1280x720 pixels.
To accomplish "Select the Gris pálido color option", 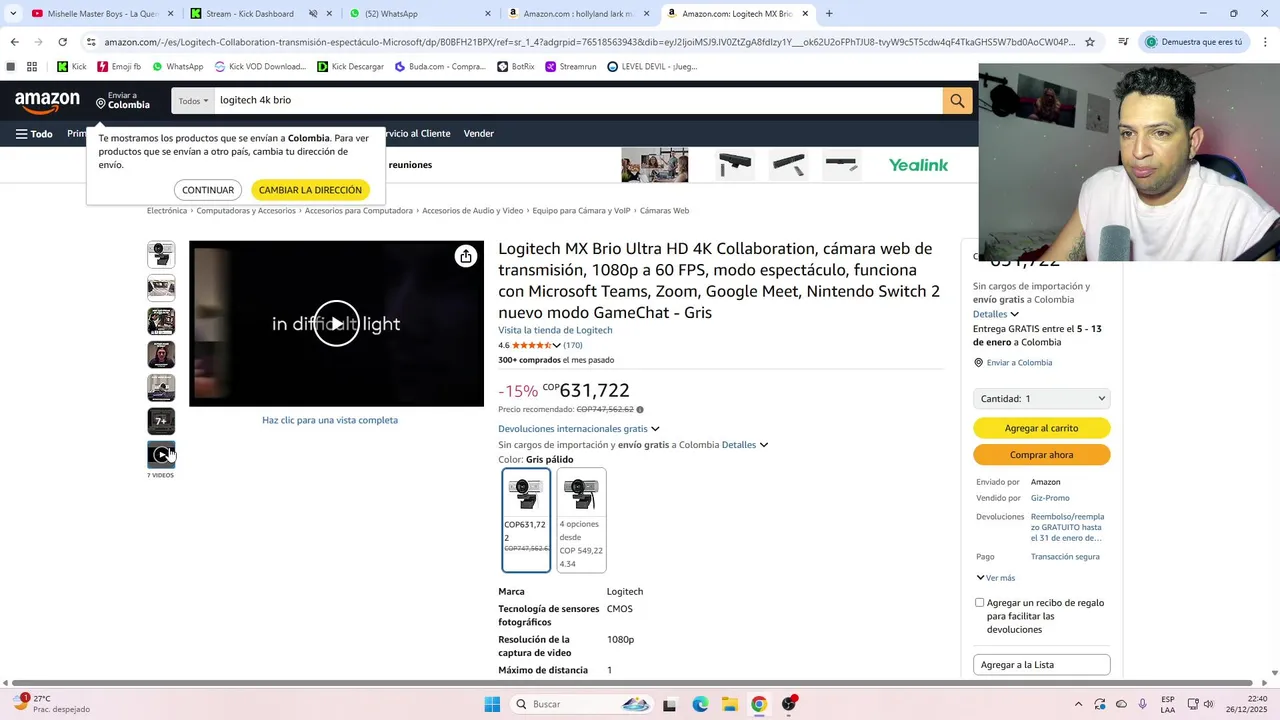I will pos(526,520).
